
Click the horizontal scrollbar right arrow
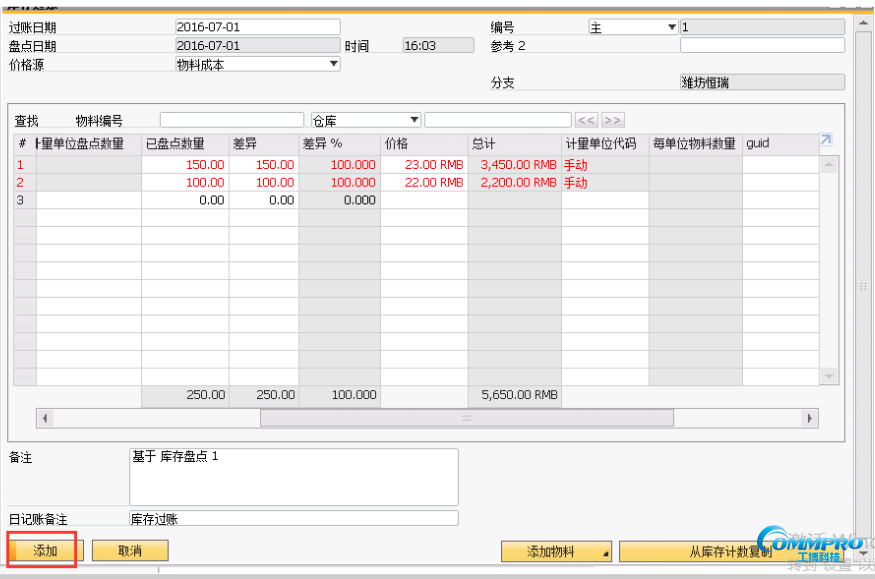tap(810, 418)
